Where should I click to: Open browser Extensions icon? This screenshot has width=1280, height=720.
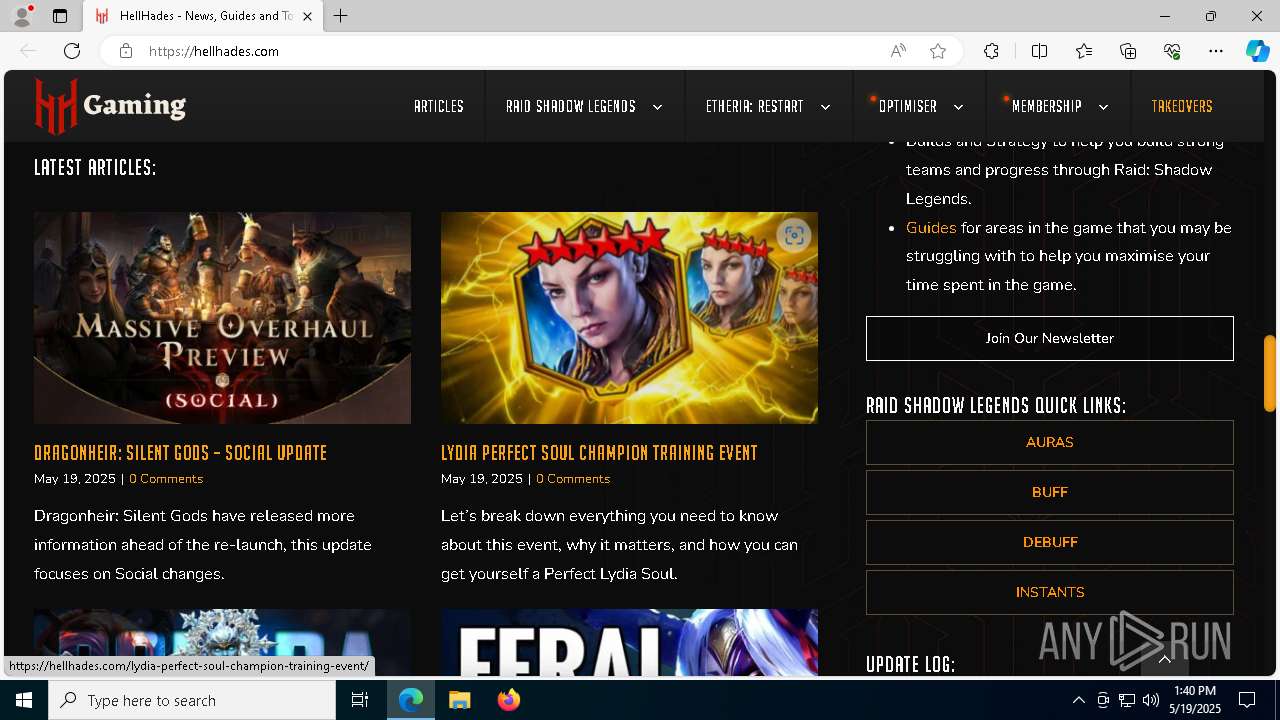tap(991, 51)
